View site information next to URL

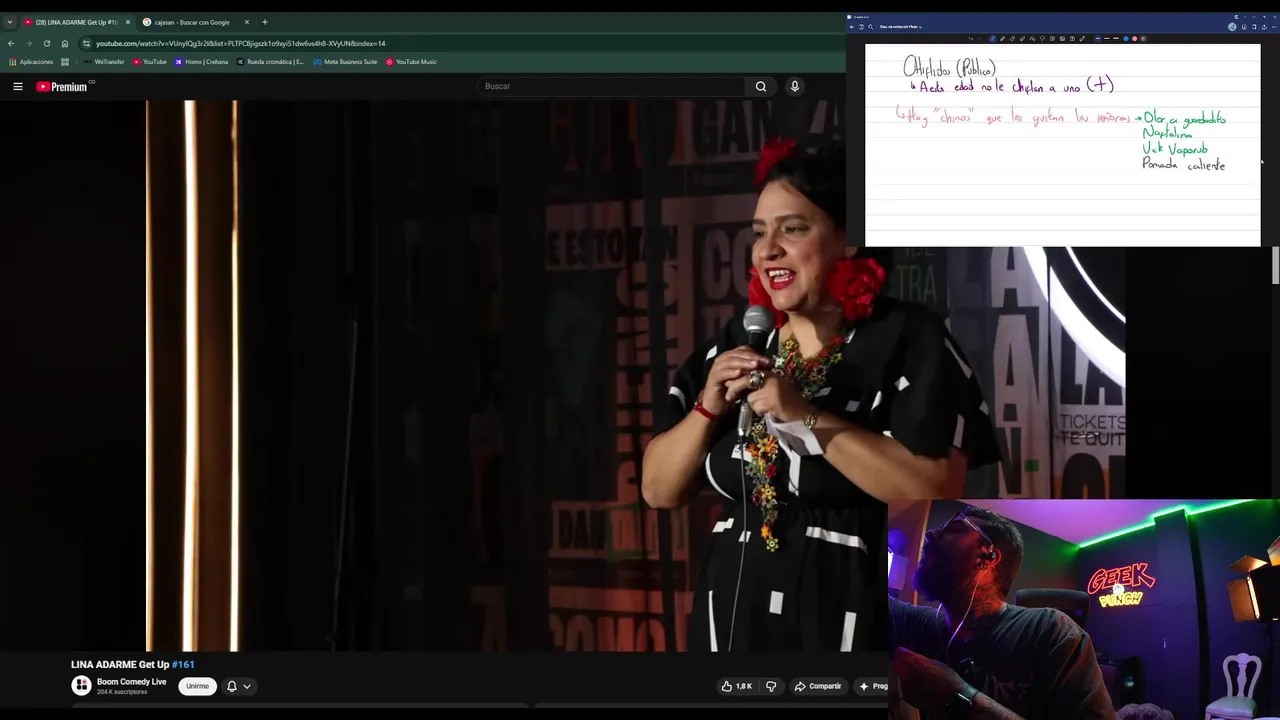pyautogui.click(x=87, y=44)
